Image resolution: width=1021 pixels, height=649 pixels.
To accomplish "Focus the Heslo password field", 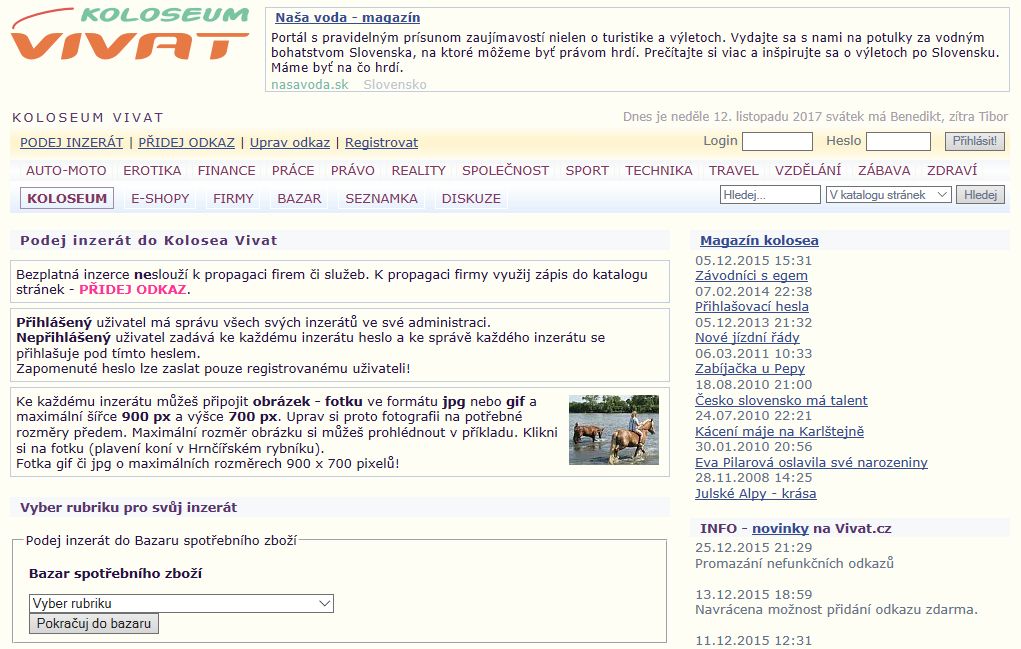I will click(897, 142).
